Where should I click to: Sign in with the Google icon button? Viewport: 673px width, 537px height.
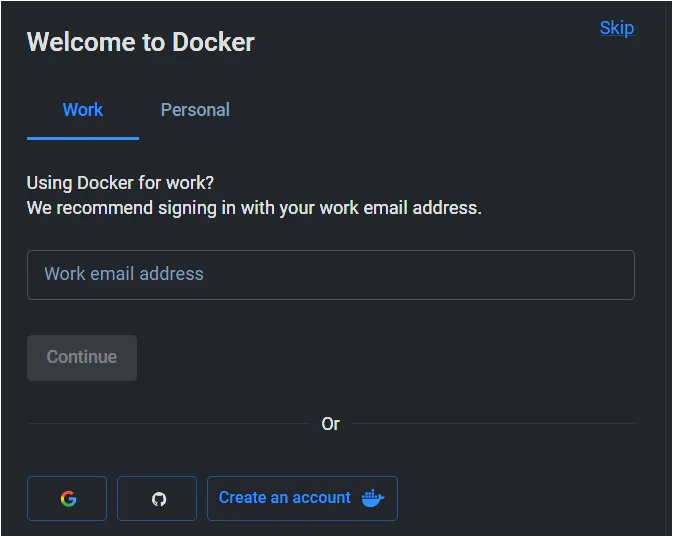pyautogui.click(x=67, y=498)
